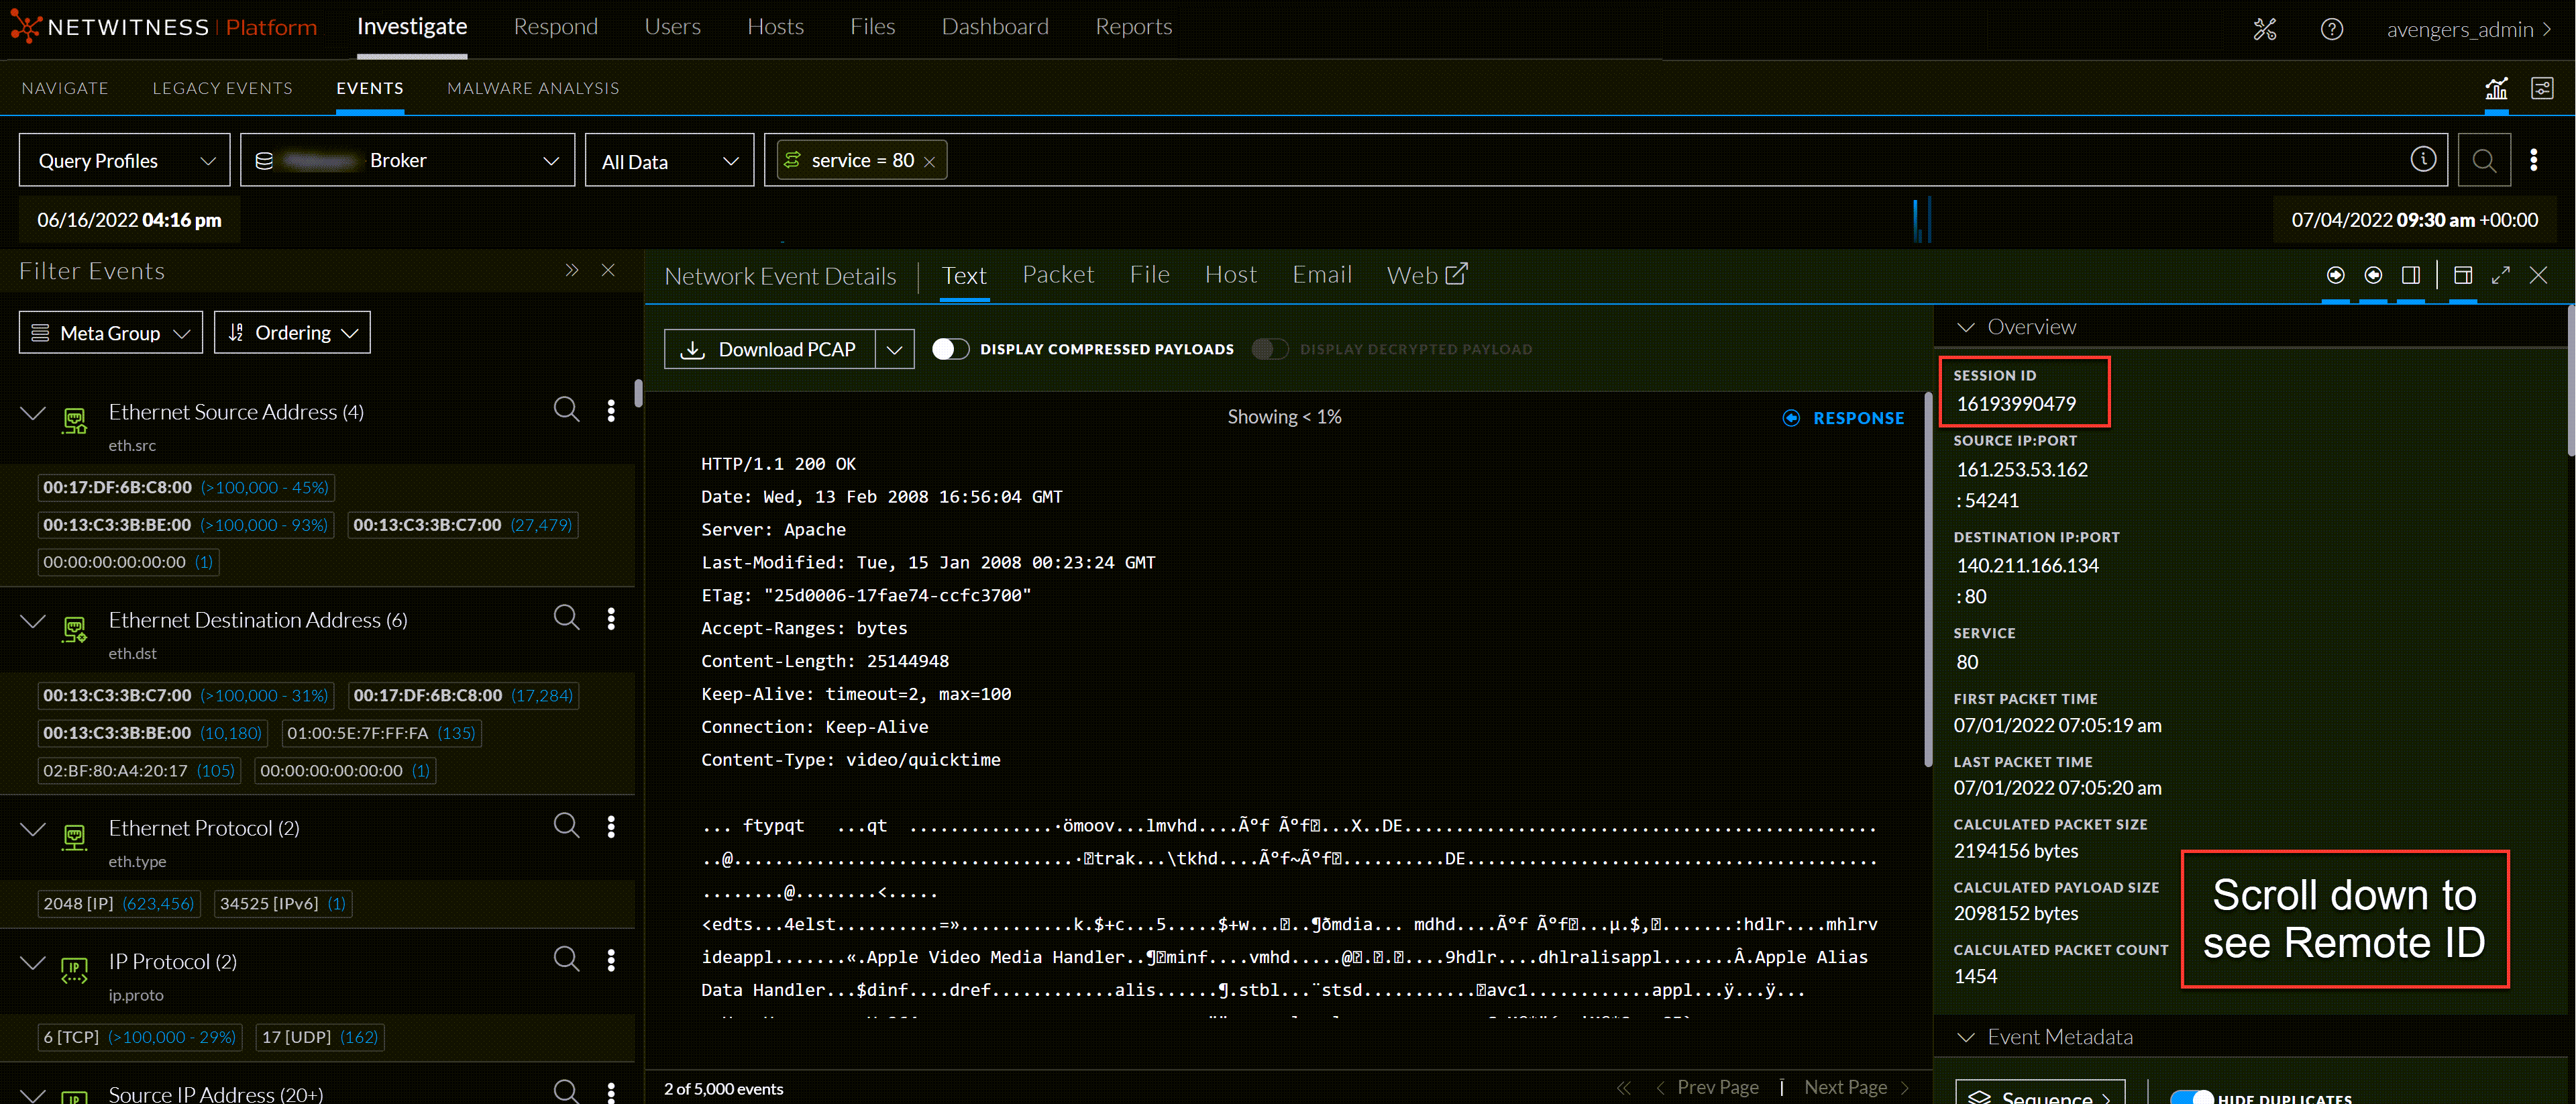This screenshot has width=2576, height=1104.
Task: Collapse the Ethernet Protocol meta section
Action: tap(33, 828)
